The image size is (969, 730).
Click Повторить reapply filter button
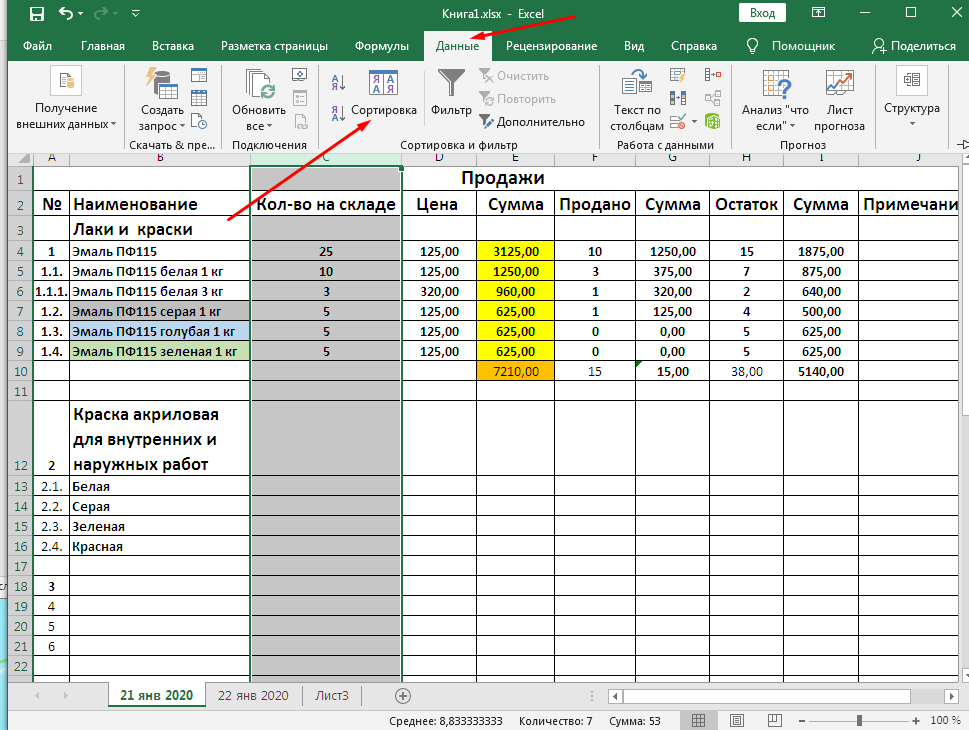point(518,99)
